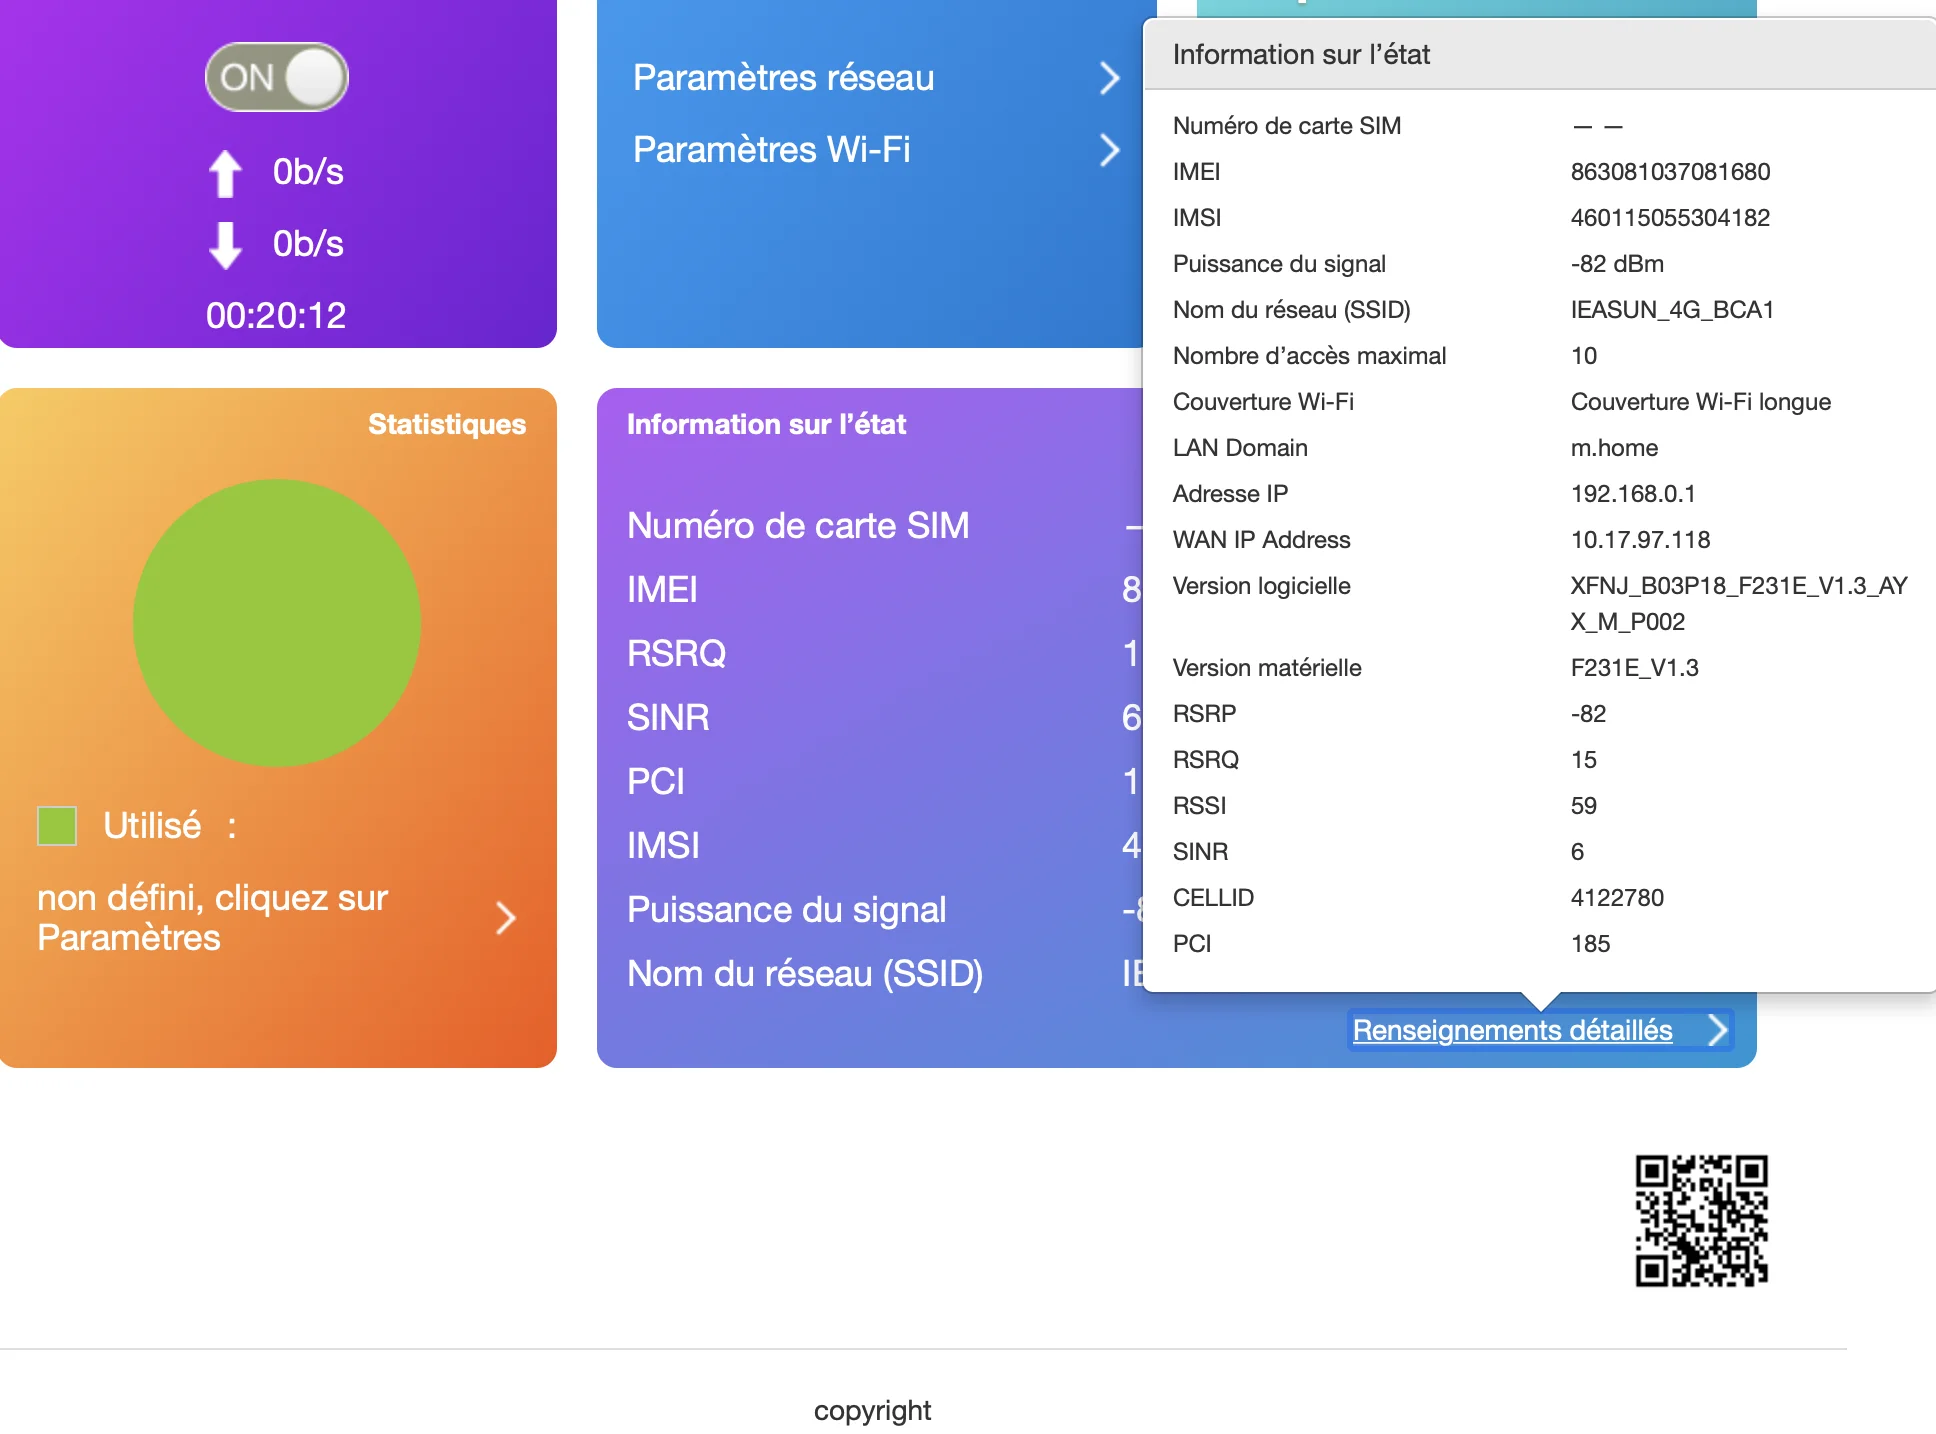Click the WAN IP Address value
The image size is (1936, 1434).
(1640, 540)
